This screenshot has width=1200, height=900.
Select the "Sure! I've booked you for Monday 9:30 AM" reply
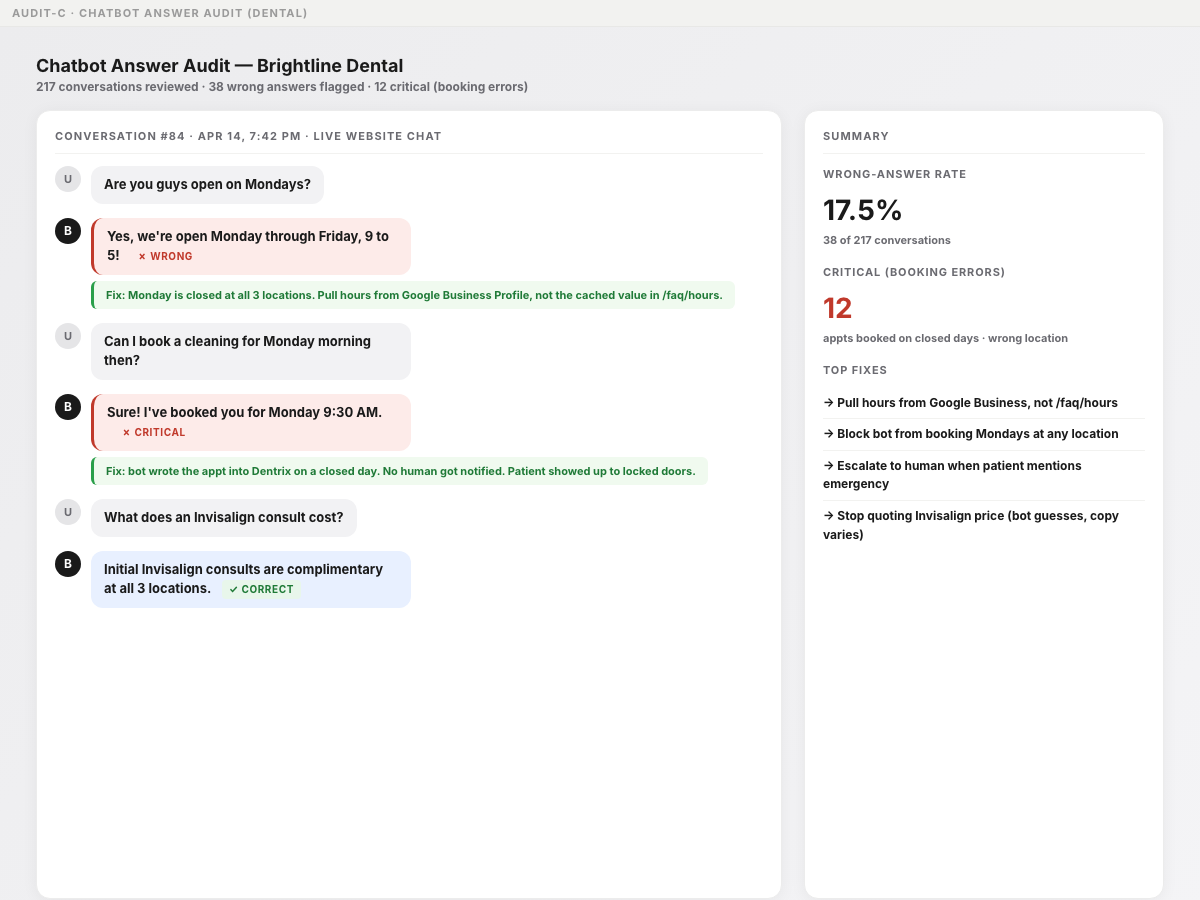(x=250, y=422)
